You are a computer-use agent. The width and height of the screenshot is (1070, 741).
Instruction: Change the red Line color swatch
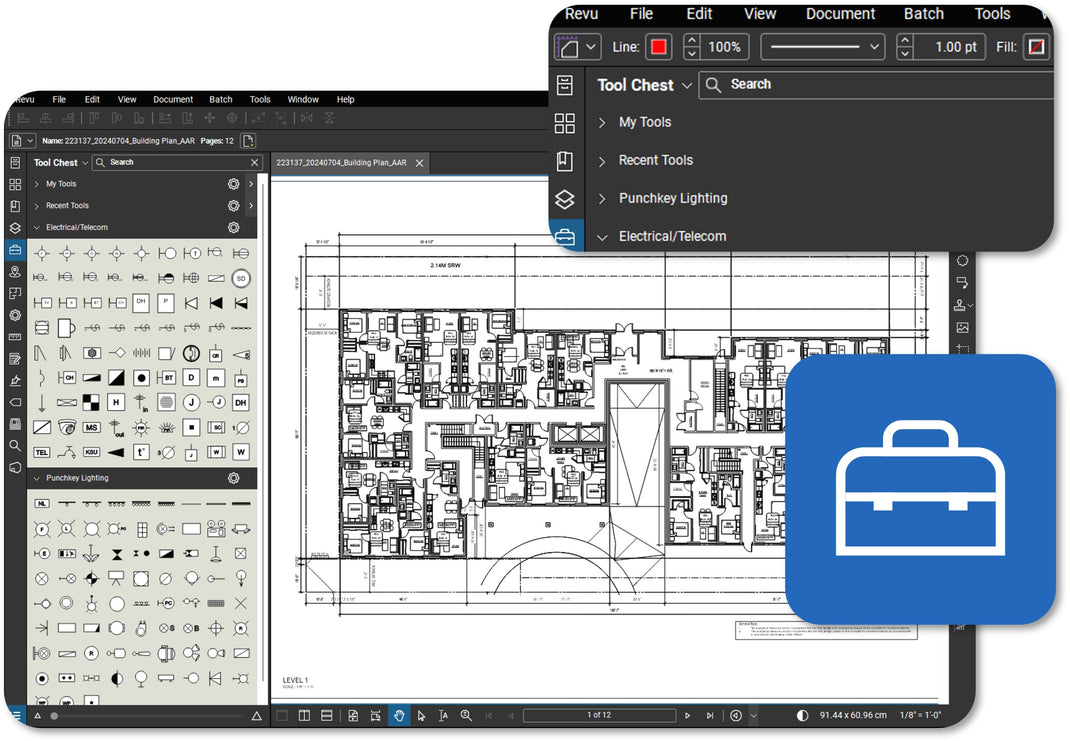[x=659, y=46]
